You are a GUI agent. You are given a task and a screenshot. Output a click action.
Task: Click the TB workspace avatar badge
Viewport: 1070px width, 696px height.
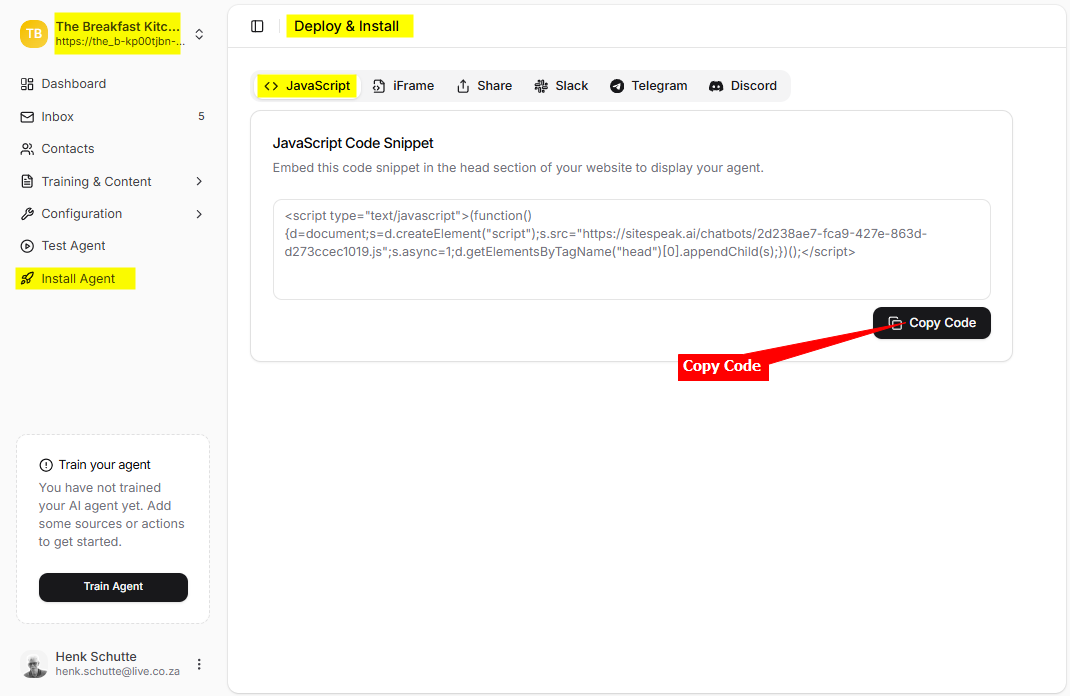coord(33,33)
